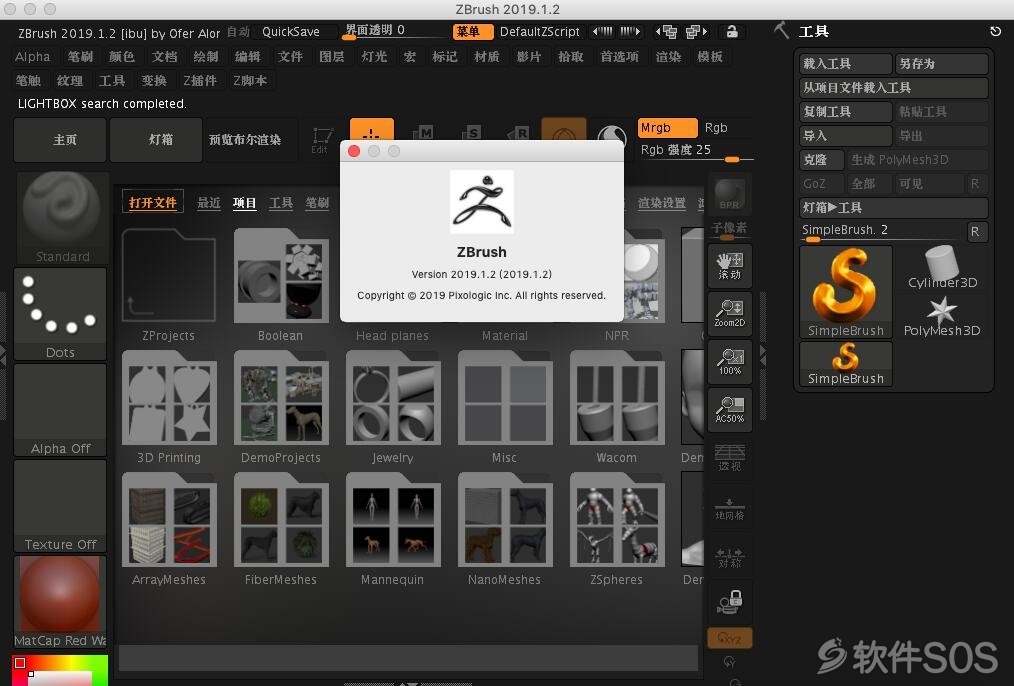Toggle perspective (透视) button
This screenshot has width=1014, height=686.
729,458
